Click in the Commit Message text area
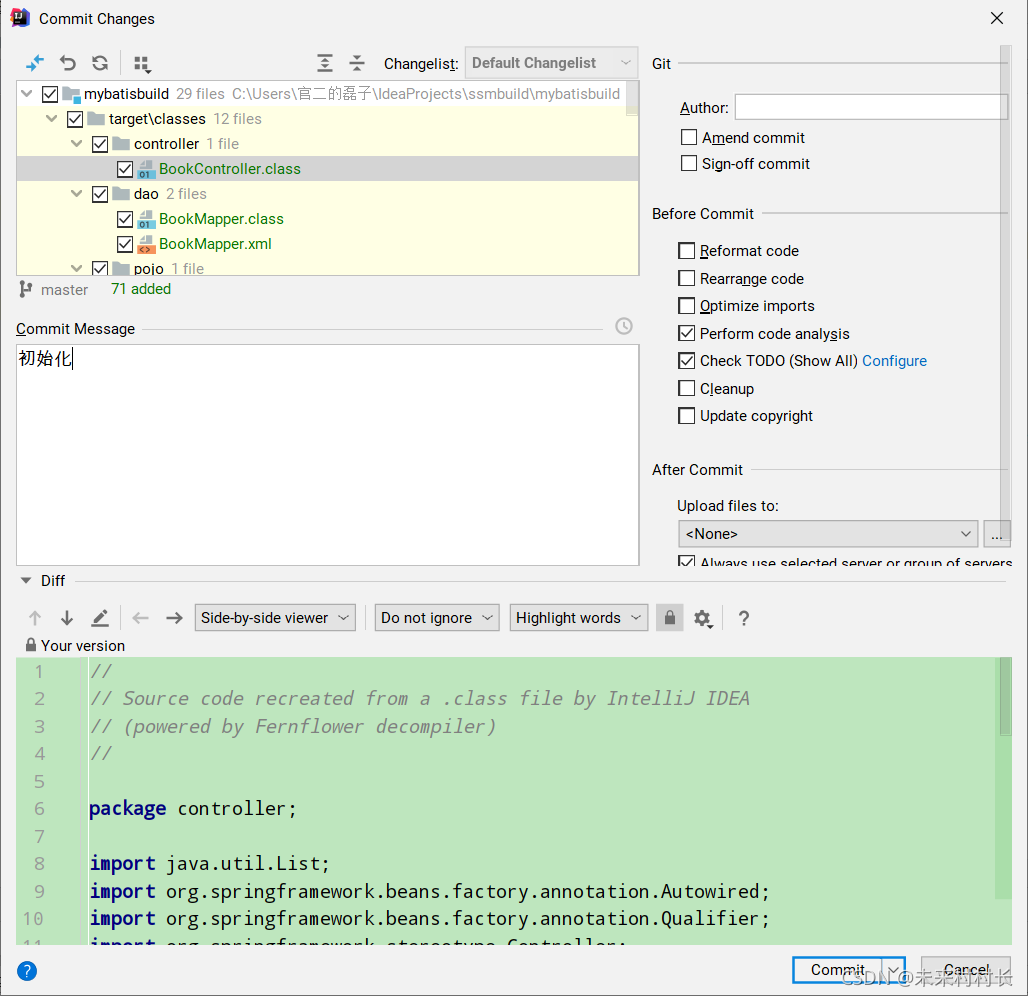 [x=327, y=454]
